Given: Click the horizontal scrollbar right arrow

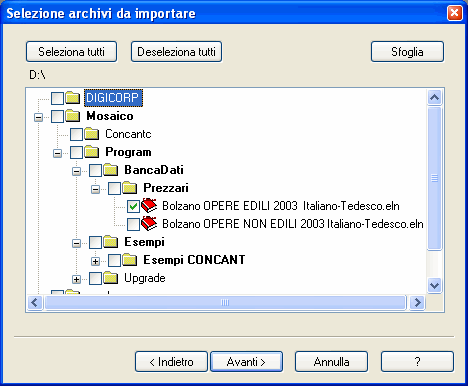Looking at the screenshot, I should [x=417, y=303].
